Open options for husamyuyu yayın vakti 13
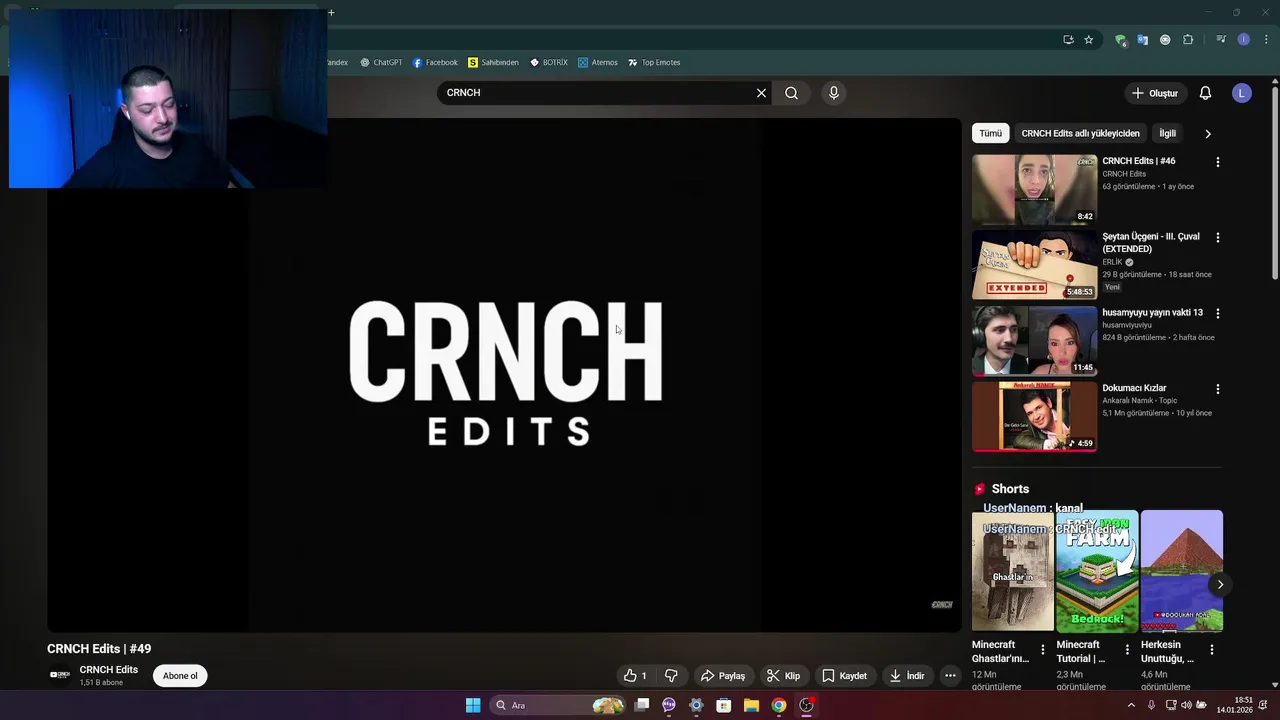The width and height of the screenshot is (1280, 720). [1217, 313]
